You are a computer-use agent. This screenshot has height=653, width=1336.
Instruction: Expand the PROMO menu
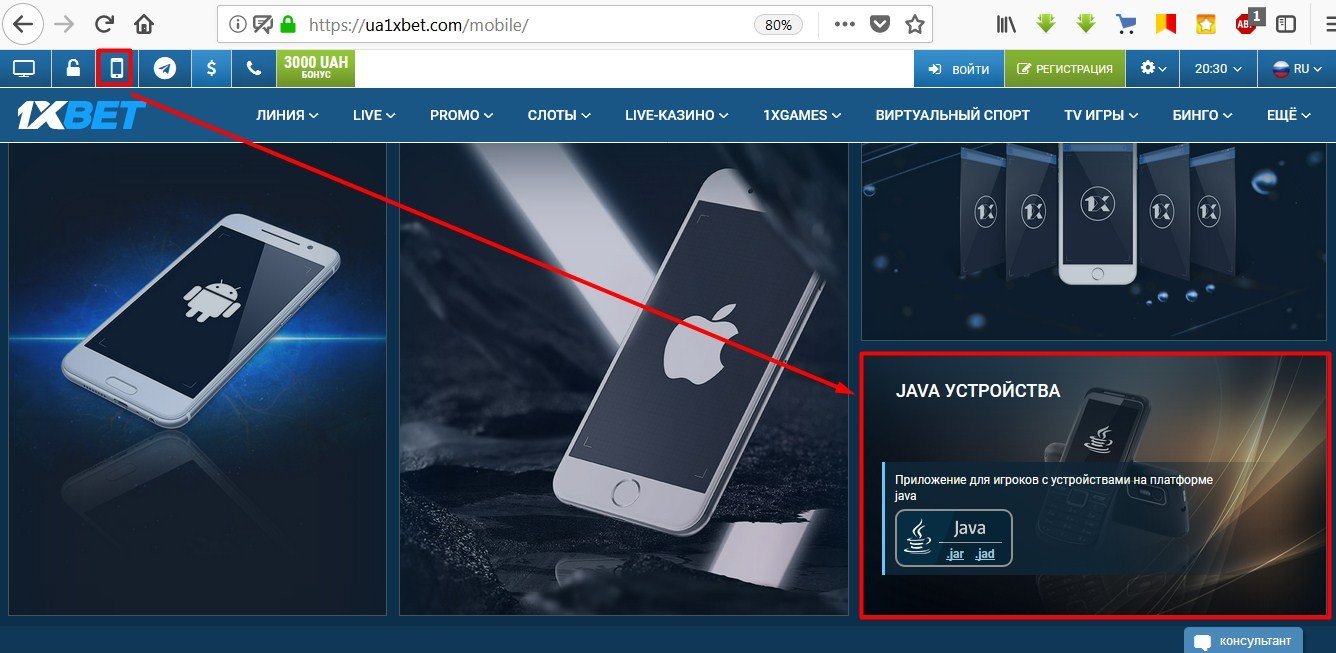[461, 115]
